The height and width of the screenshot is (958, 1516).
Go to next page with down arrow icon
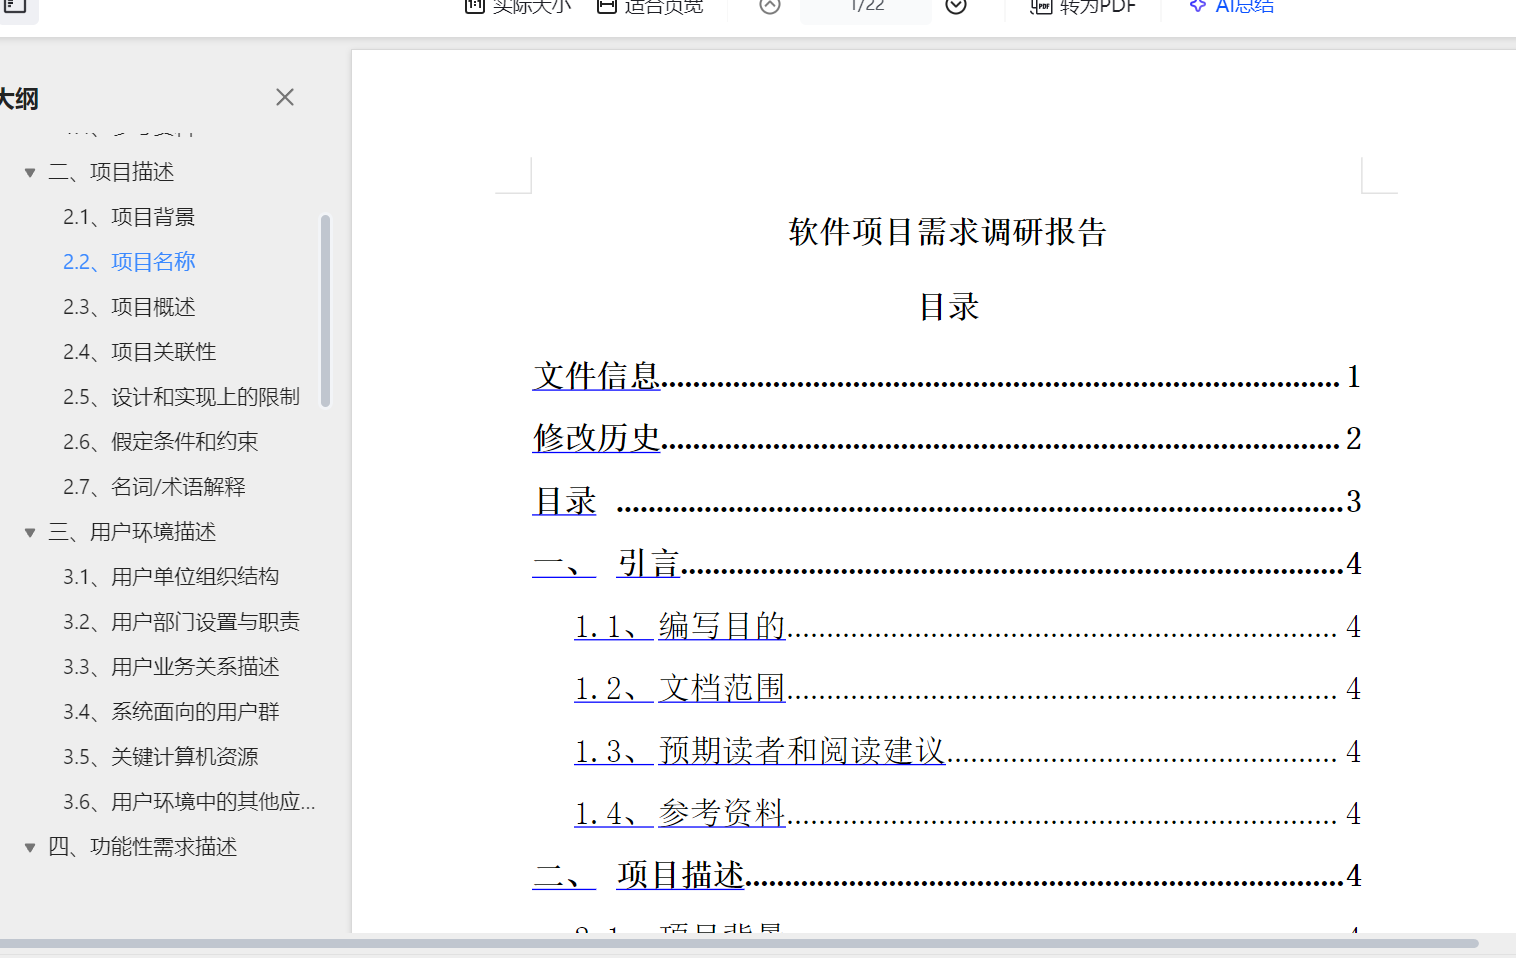tap(956, 6)
